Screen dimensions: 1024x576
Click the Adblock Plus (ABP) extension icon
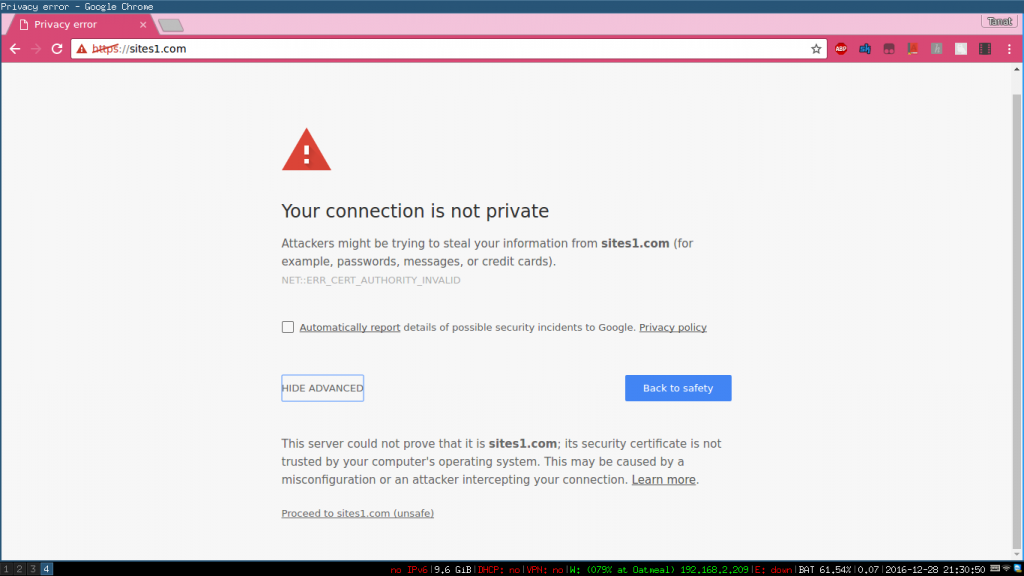tap(841, 49)
